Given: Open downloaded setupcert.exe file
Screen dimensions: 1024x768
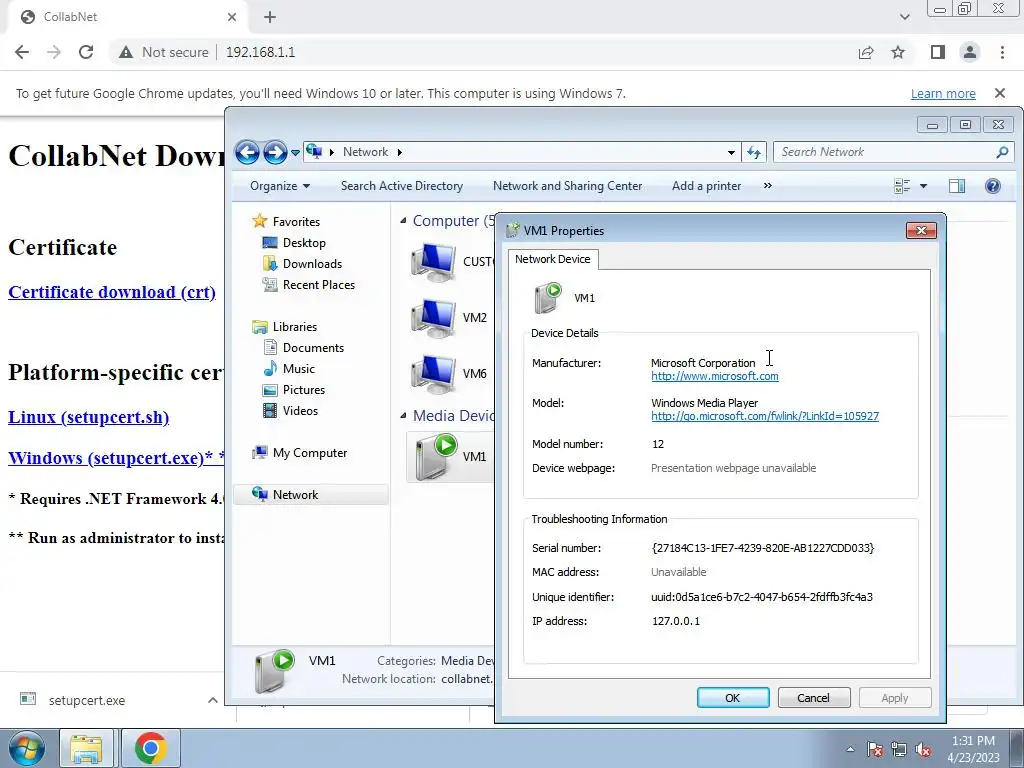Looking at the screenshot, I should tap(87, 700).
